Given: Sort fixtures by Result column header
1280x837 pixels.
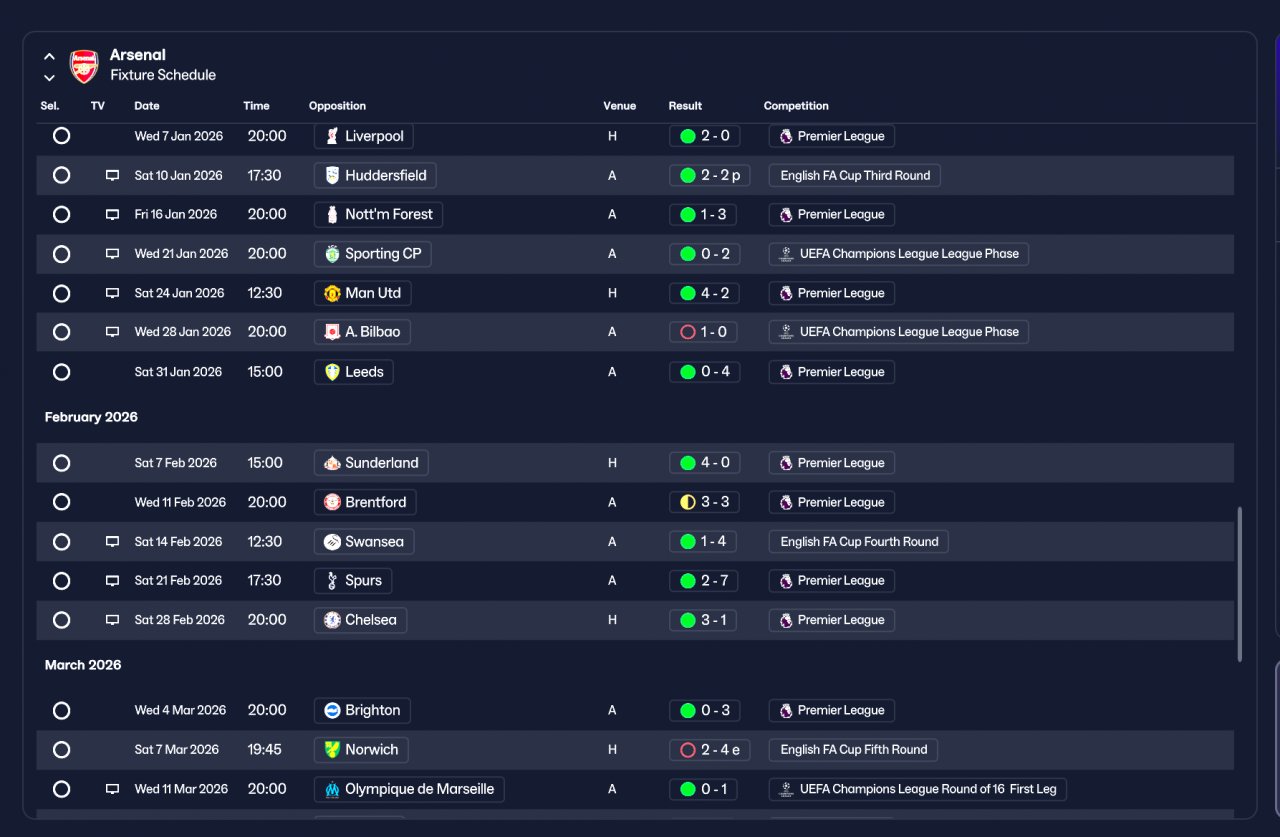Looking at the screenshot, I should (685, 106).
